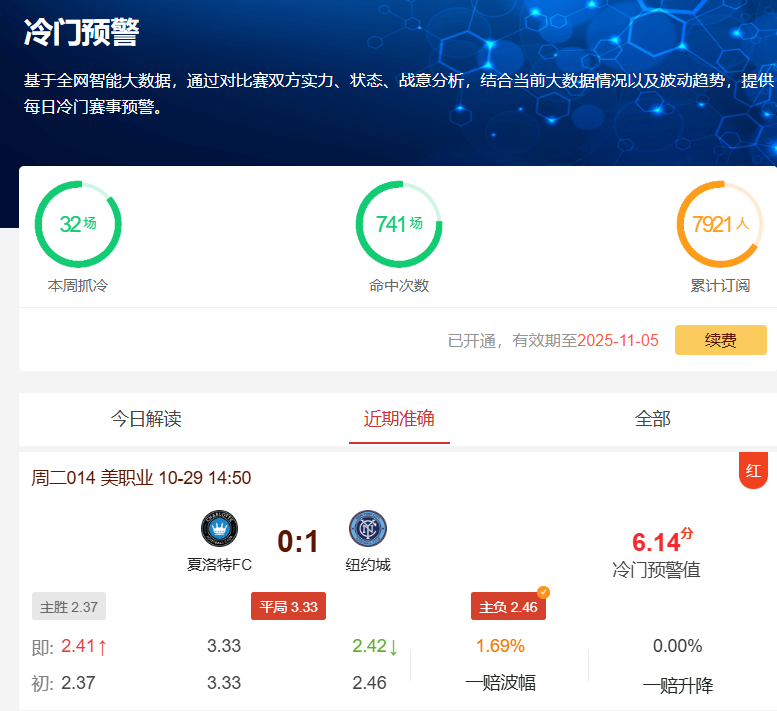The image size is (777, 711).
Task: Click match header 周二014 美职业 10-29 14:50
Action: point(141,478)
